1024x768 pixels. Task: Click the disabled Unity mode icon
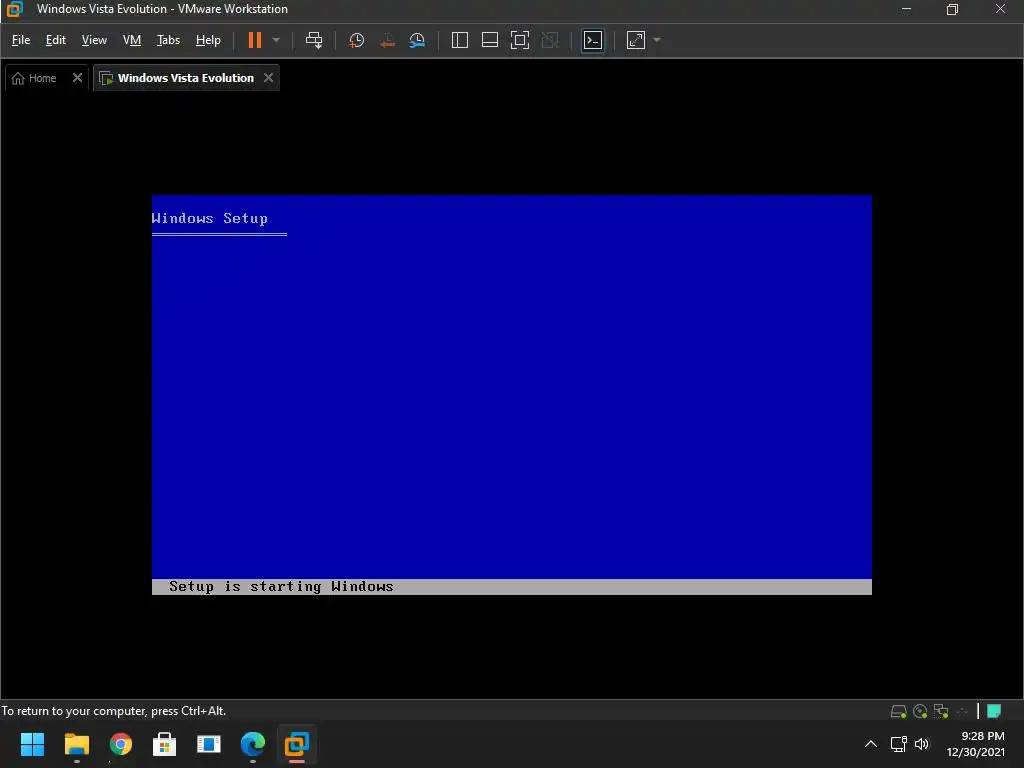tap(551, 40)
